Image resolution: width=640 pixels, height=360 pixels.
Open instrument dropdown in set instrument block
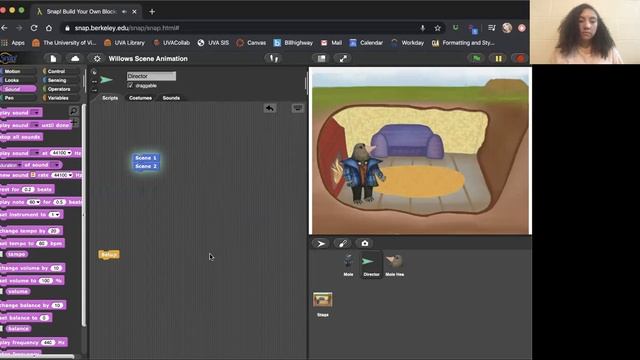(x=58, y=215)
